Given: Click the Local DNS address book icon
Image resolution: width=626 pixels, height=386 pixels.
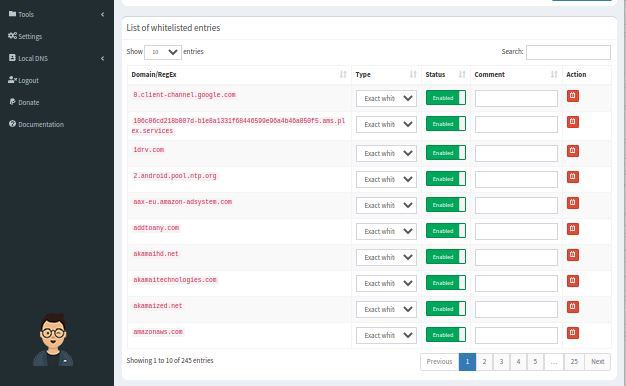Looking at the screenshot, I should tap(12, 57).
